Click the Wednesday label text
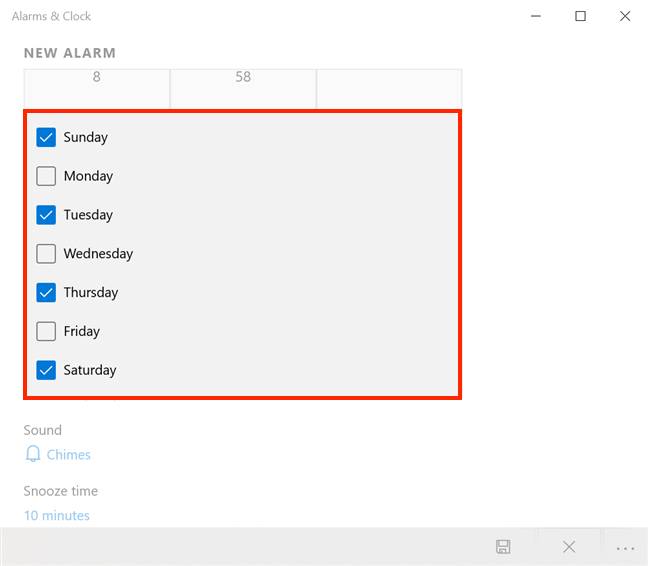The image size is (648, 566). point(98,254)
